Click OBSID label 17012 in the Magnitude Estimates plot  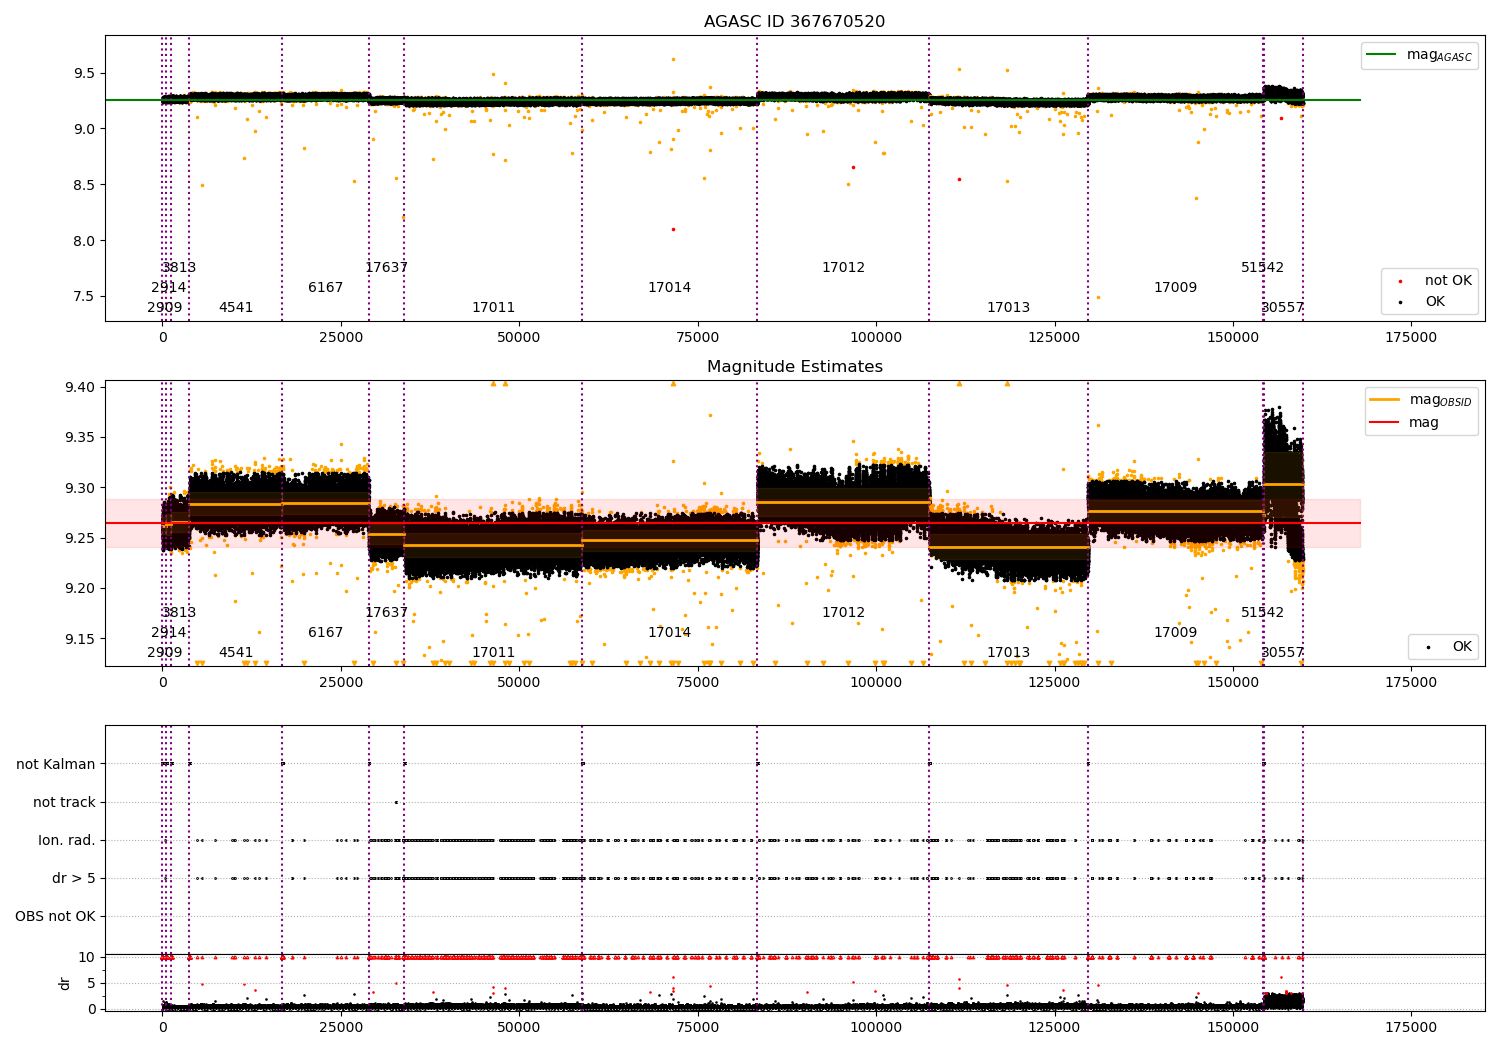(x=844, y=613)
